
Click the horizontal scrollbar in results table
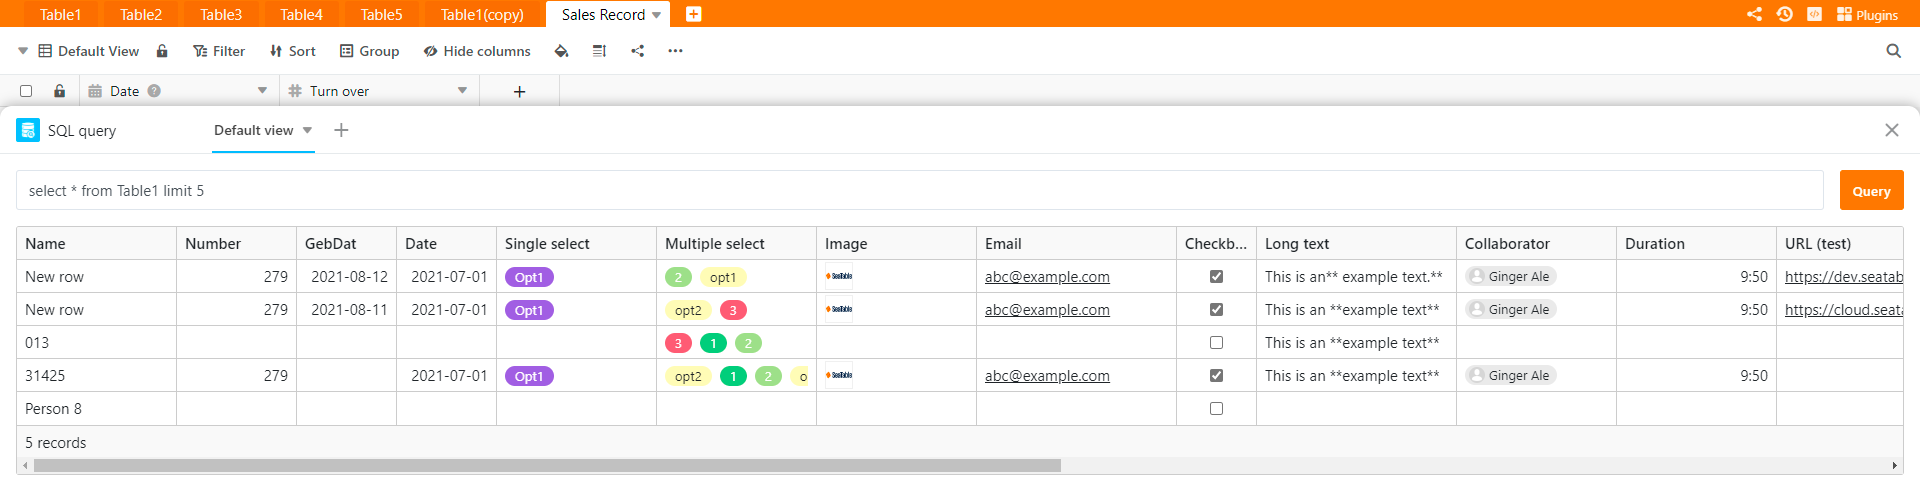click(x=547, y=466)
